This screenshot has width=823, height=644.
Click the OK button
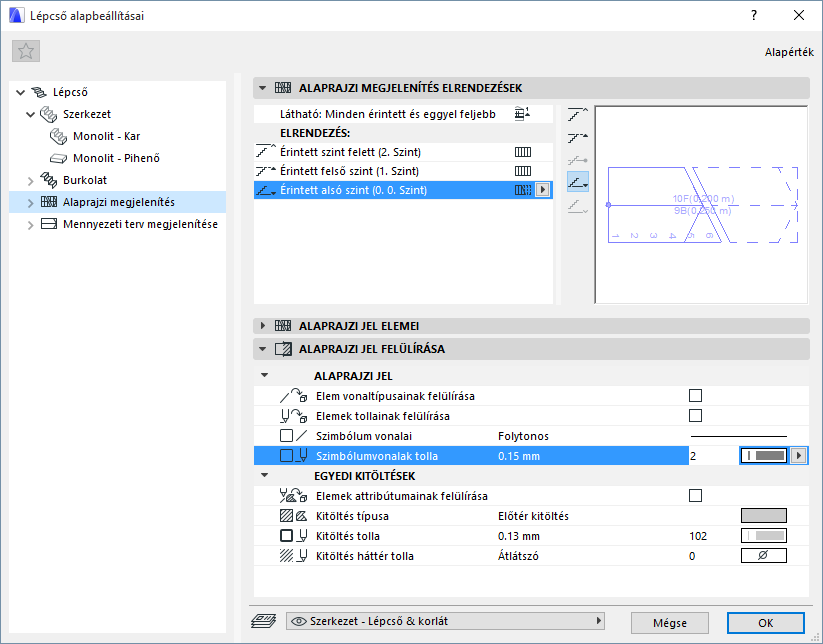(765, 623)
